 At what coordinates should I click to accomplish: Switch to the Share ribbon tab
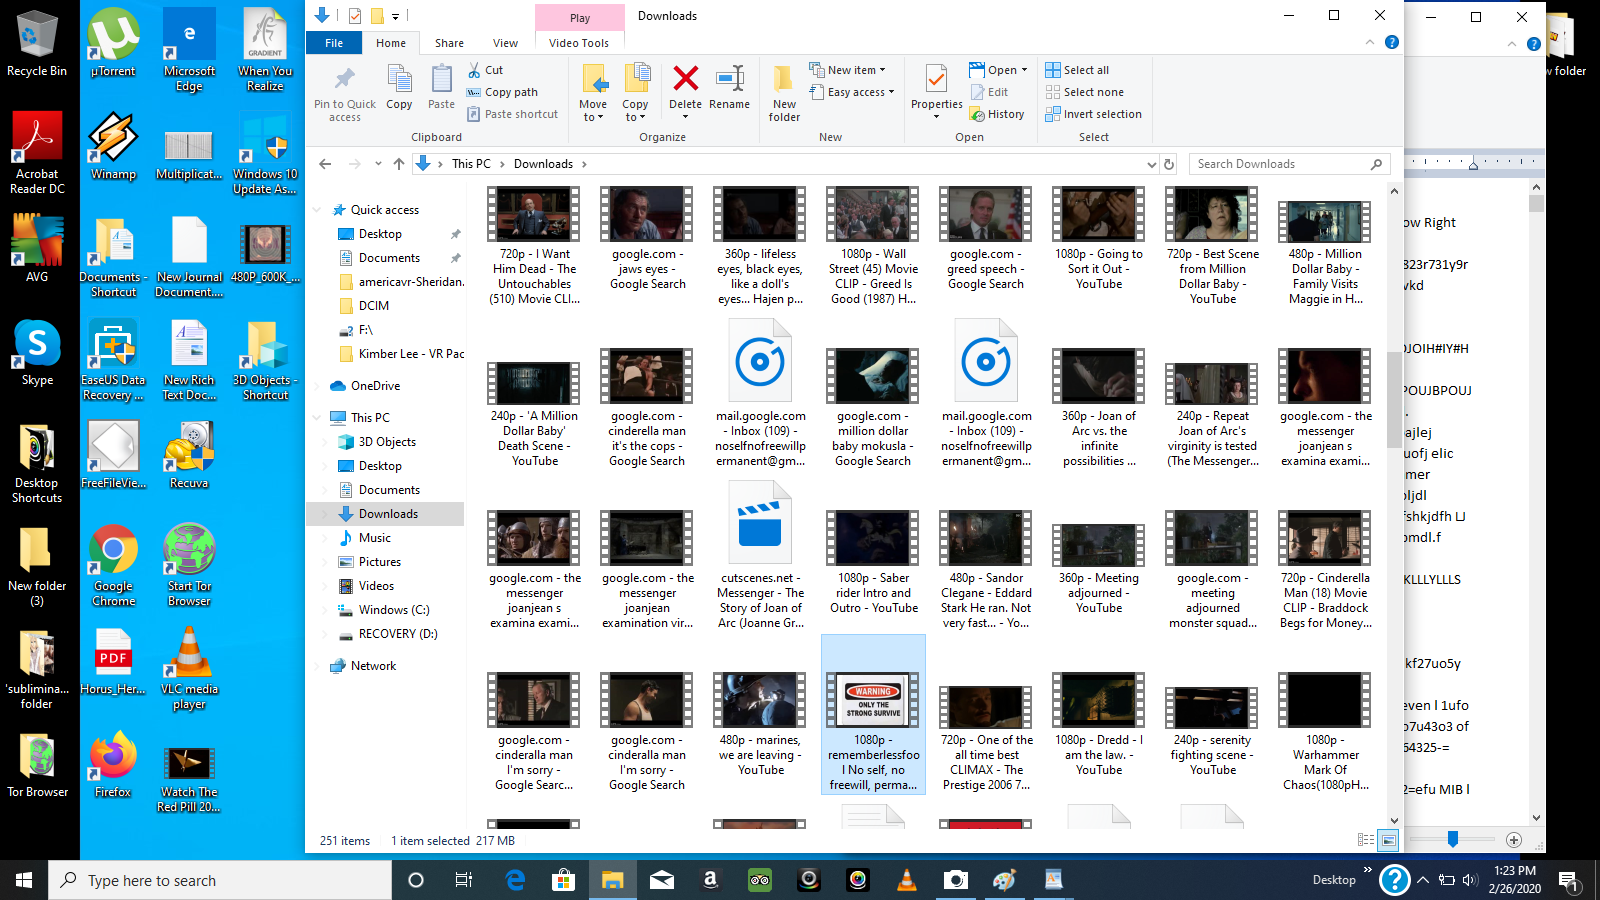(x=449, y=43)
